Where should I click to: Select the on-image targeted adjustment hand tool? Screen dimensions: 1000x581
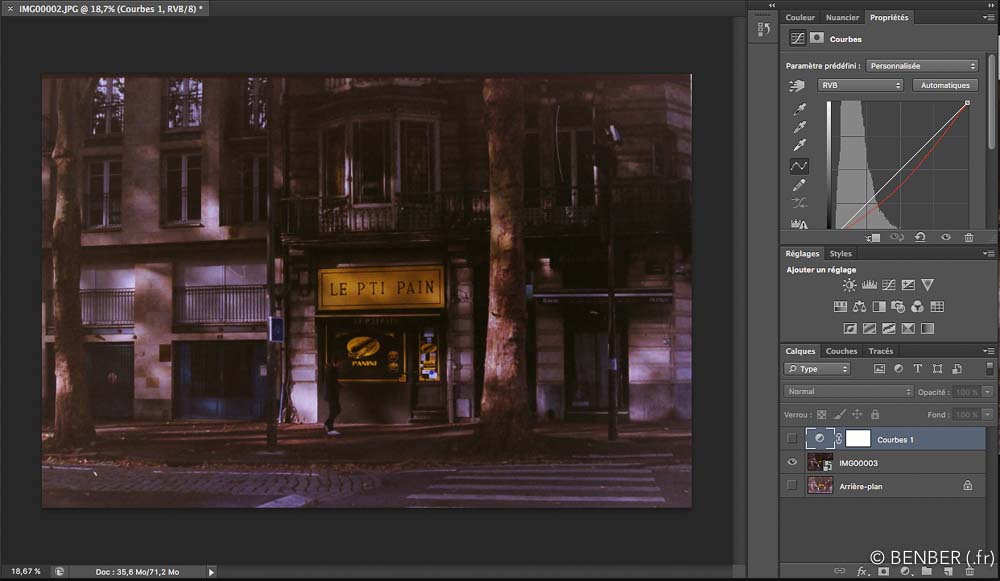coord(797,86)
